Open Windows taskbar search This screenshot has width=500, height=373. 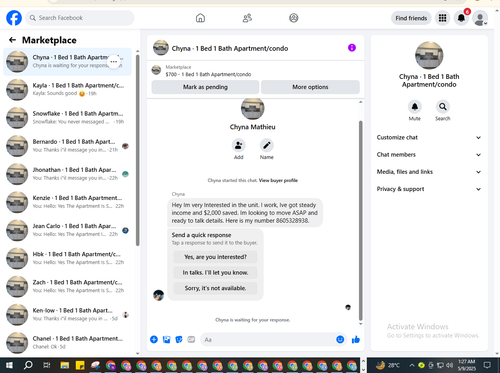point(28,365)
